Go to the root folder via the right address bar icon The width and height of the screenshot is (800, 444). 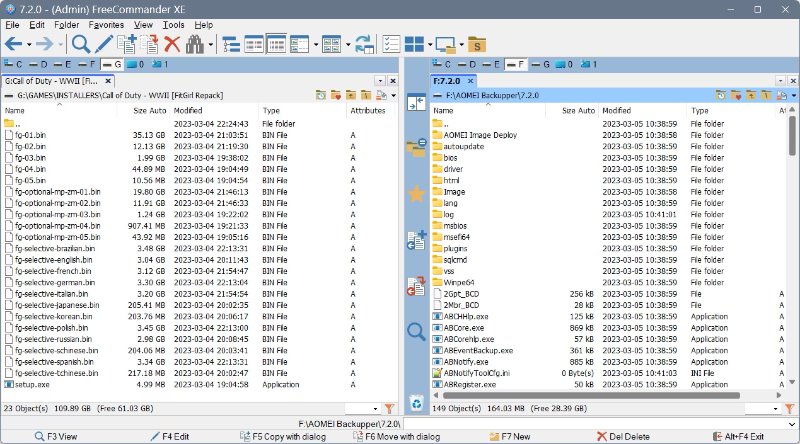pos(766,95)
